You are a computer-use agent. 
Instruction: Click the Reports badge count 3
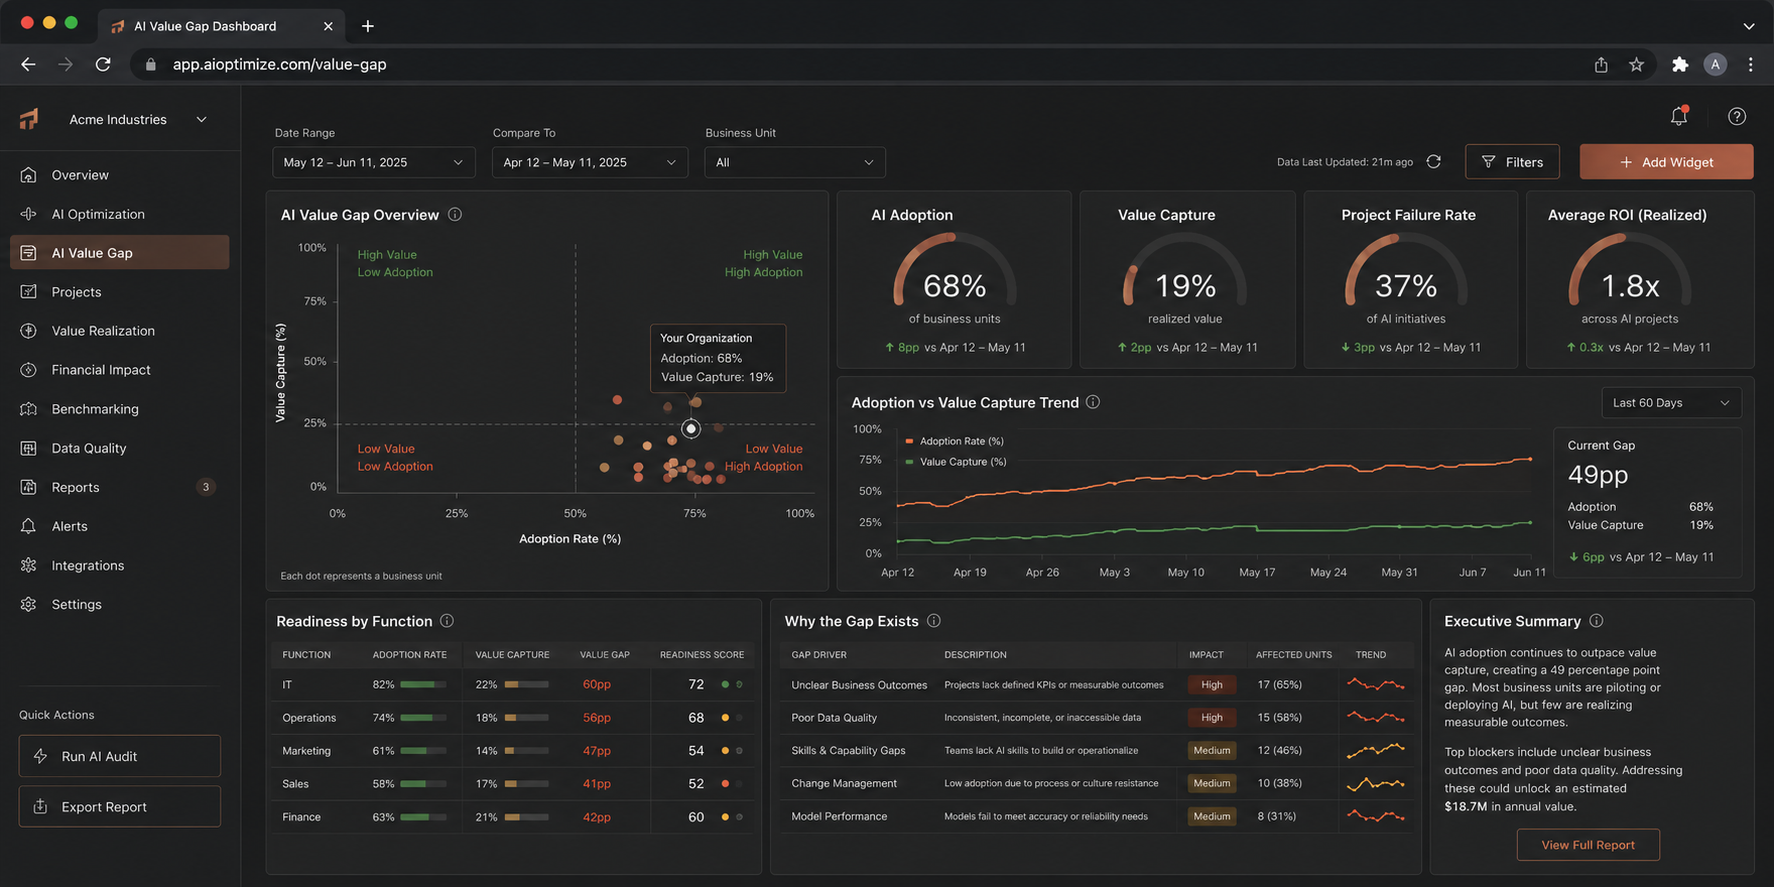[x=206, y=487]
